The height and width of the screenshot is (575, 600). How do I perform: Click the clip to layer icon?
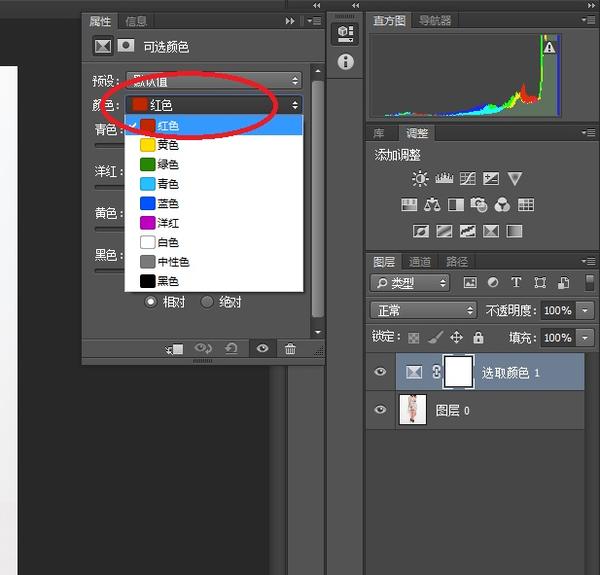pos(174,349)
